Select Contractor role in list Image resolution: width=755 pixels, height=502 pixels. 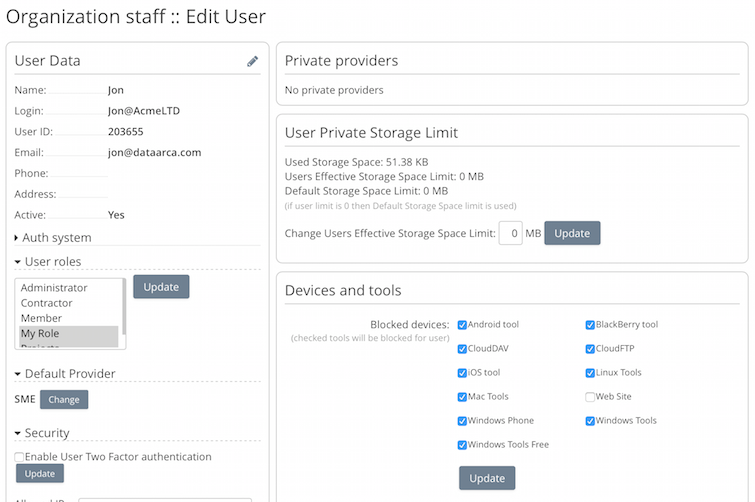47,303
